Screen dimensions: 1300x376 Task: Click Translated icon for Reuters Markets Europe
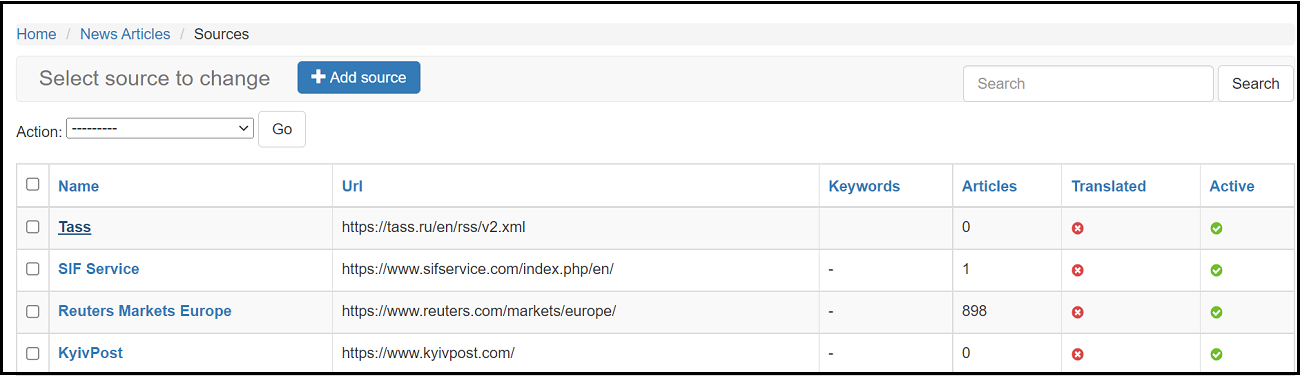1077,312
